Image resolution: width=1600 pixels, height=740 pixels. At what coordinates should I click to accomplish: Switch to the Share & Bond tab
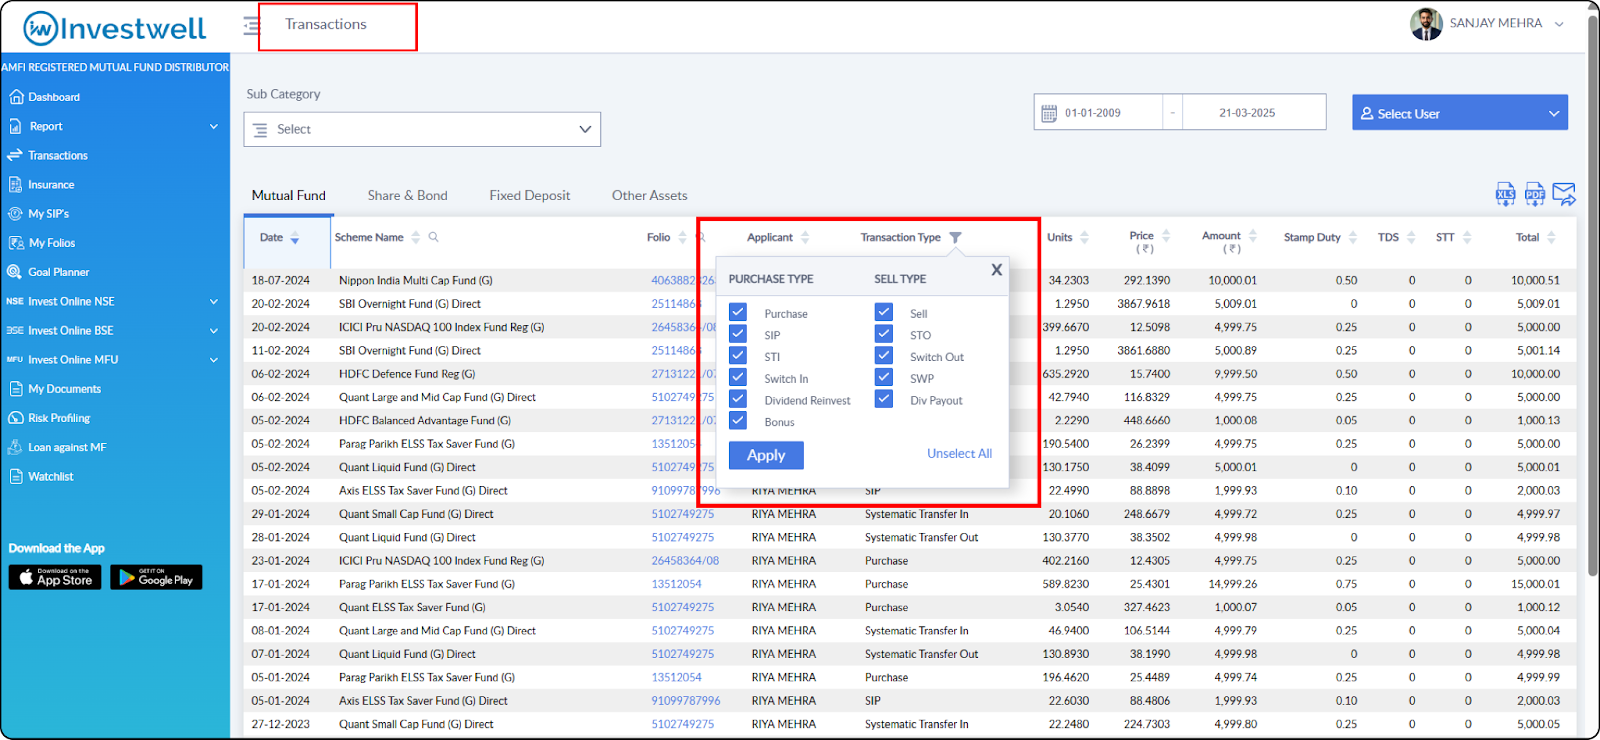click(407, 195)
